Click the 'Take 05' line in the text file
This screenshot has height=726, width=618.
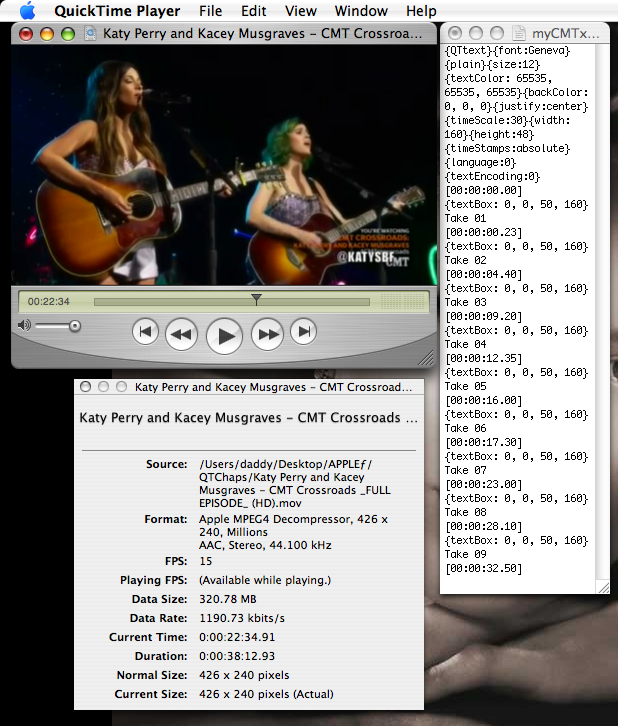pos(465,386)
